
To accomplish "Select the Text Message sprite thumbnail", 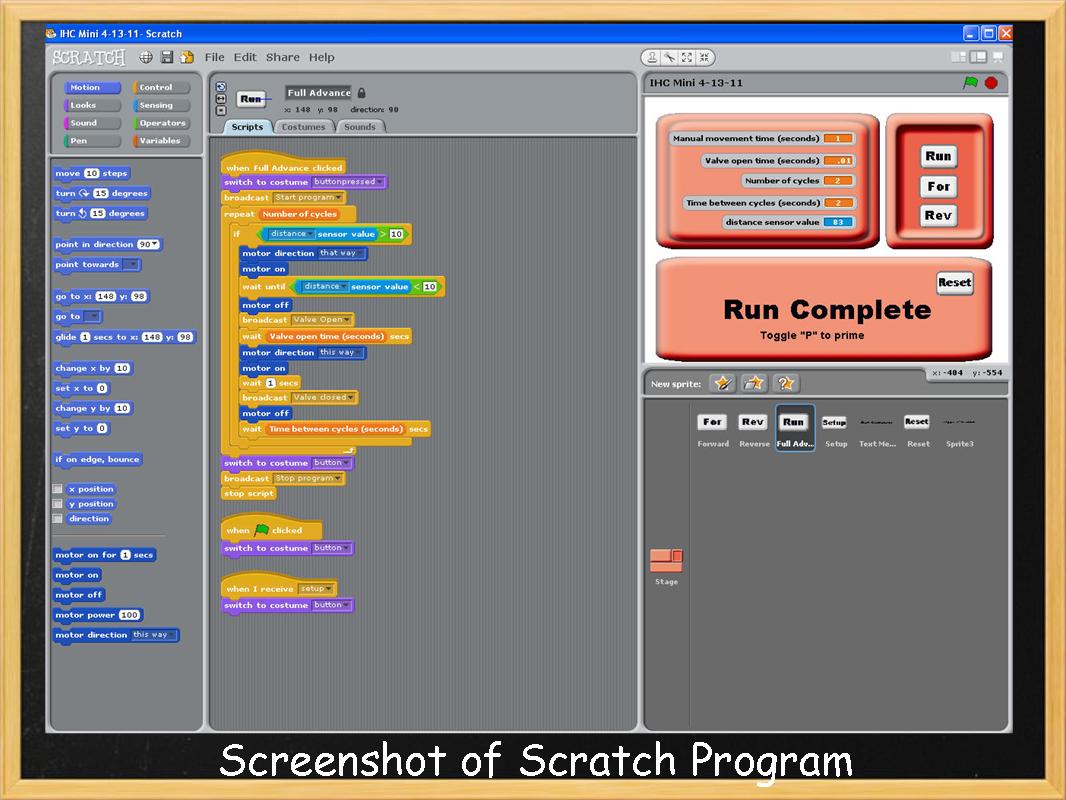I will tap(877, 429).
